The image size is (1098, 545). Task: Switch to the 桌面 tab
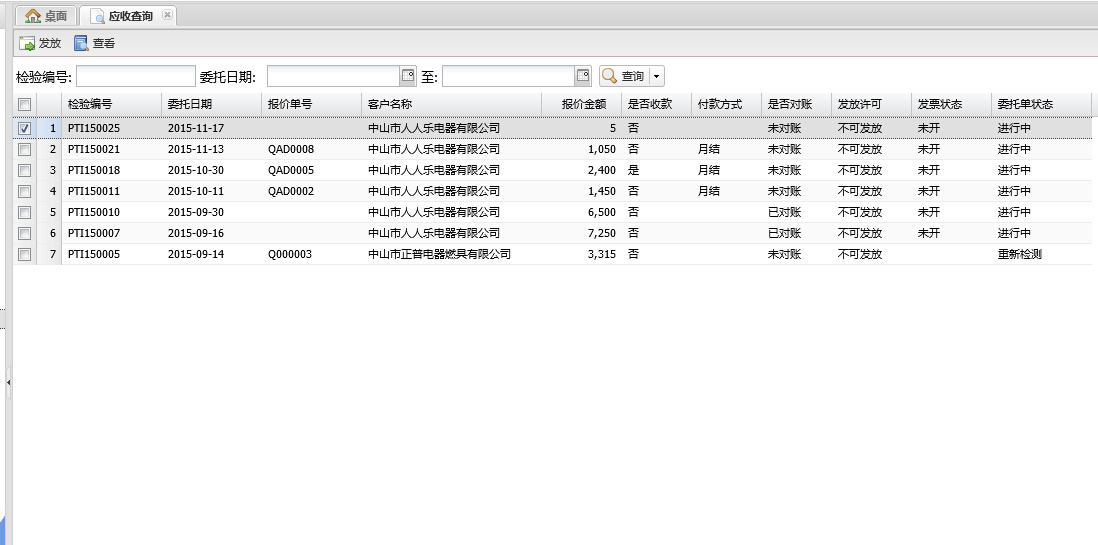pyautogui.click(x=55, y=16)
